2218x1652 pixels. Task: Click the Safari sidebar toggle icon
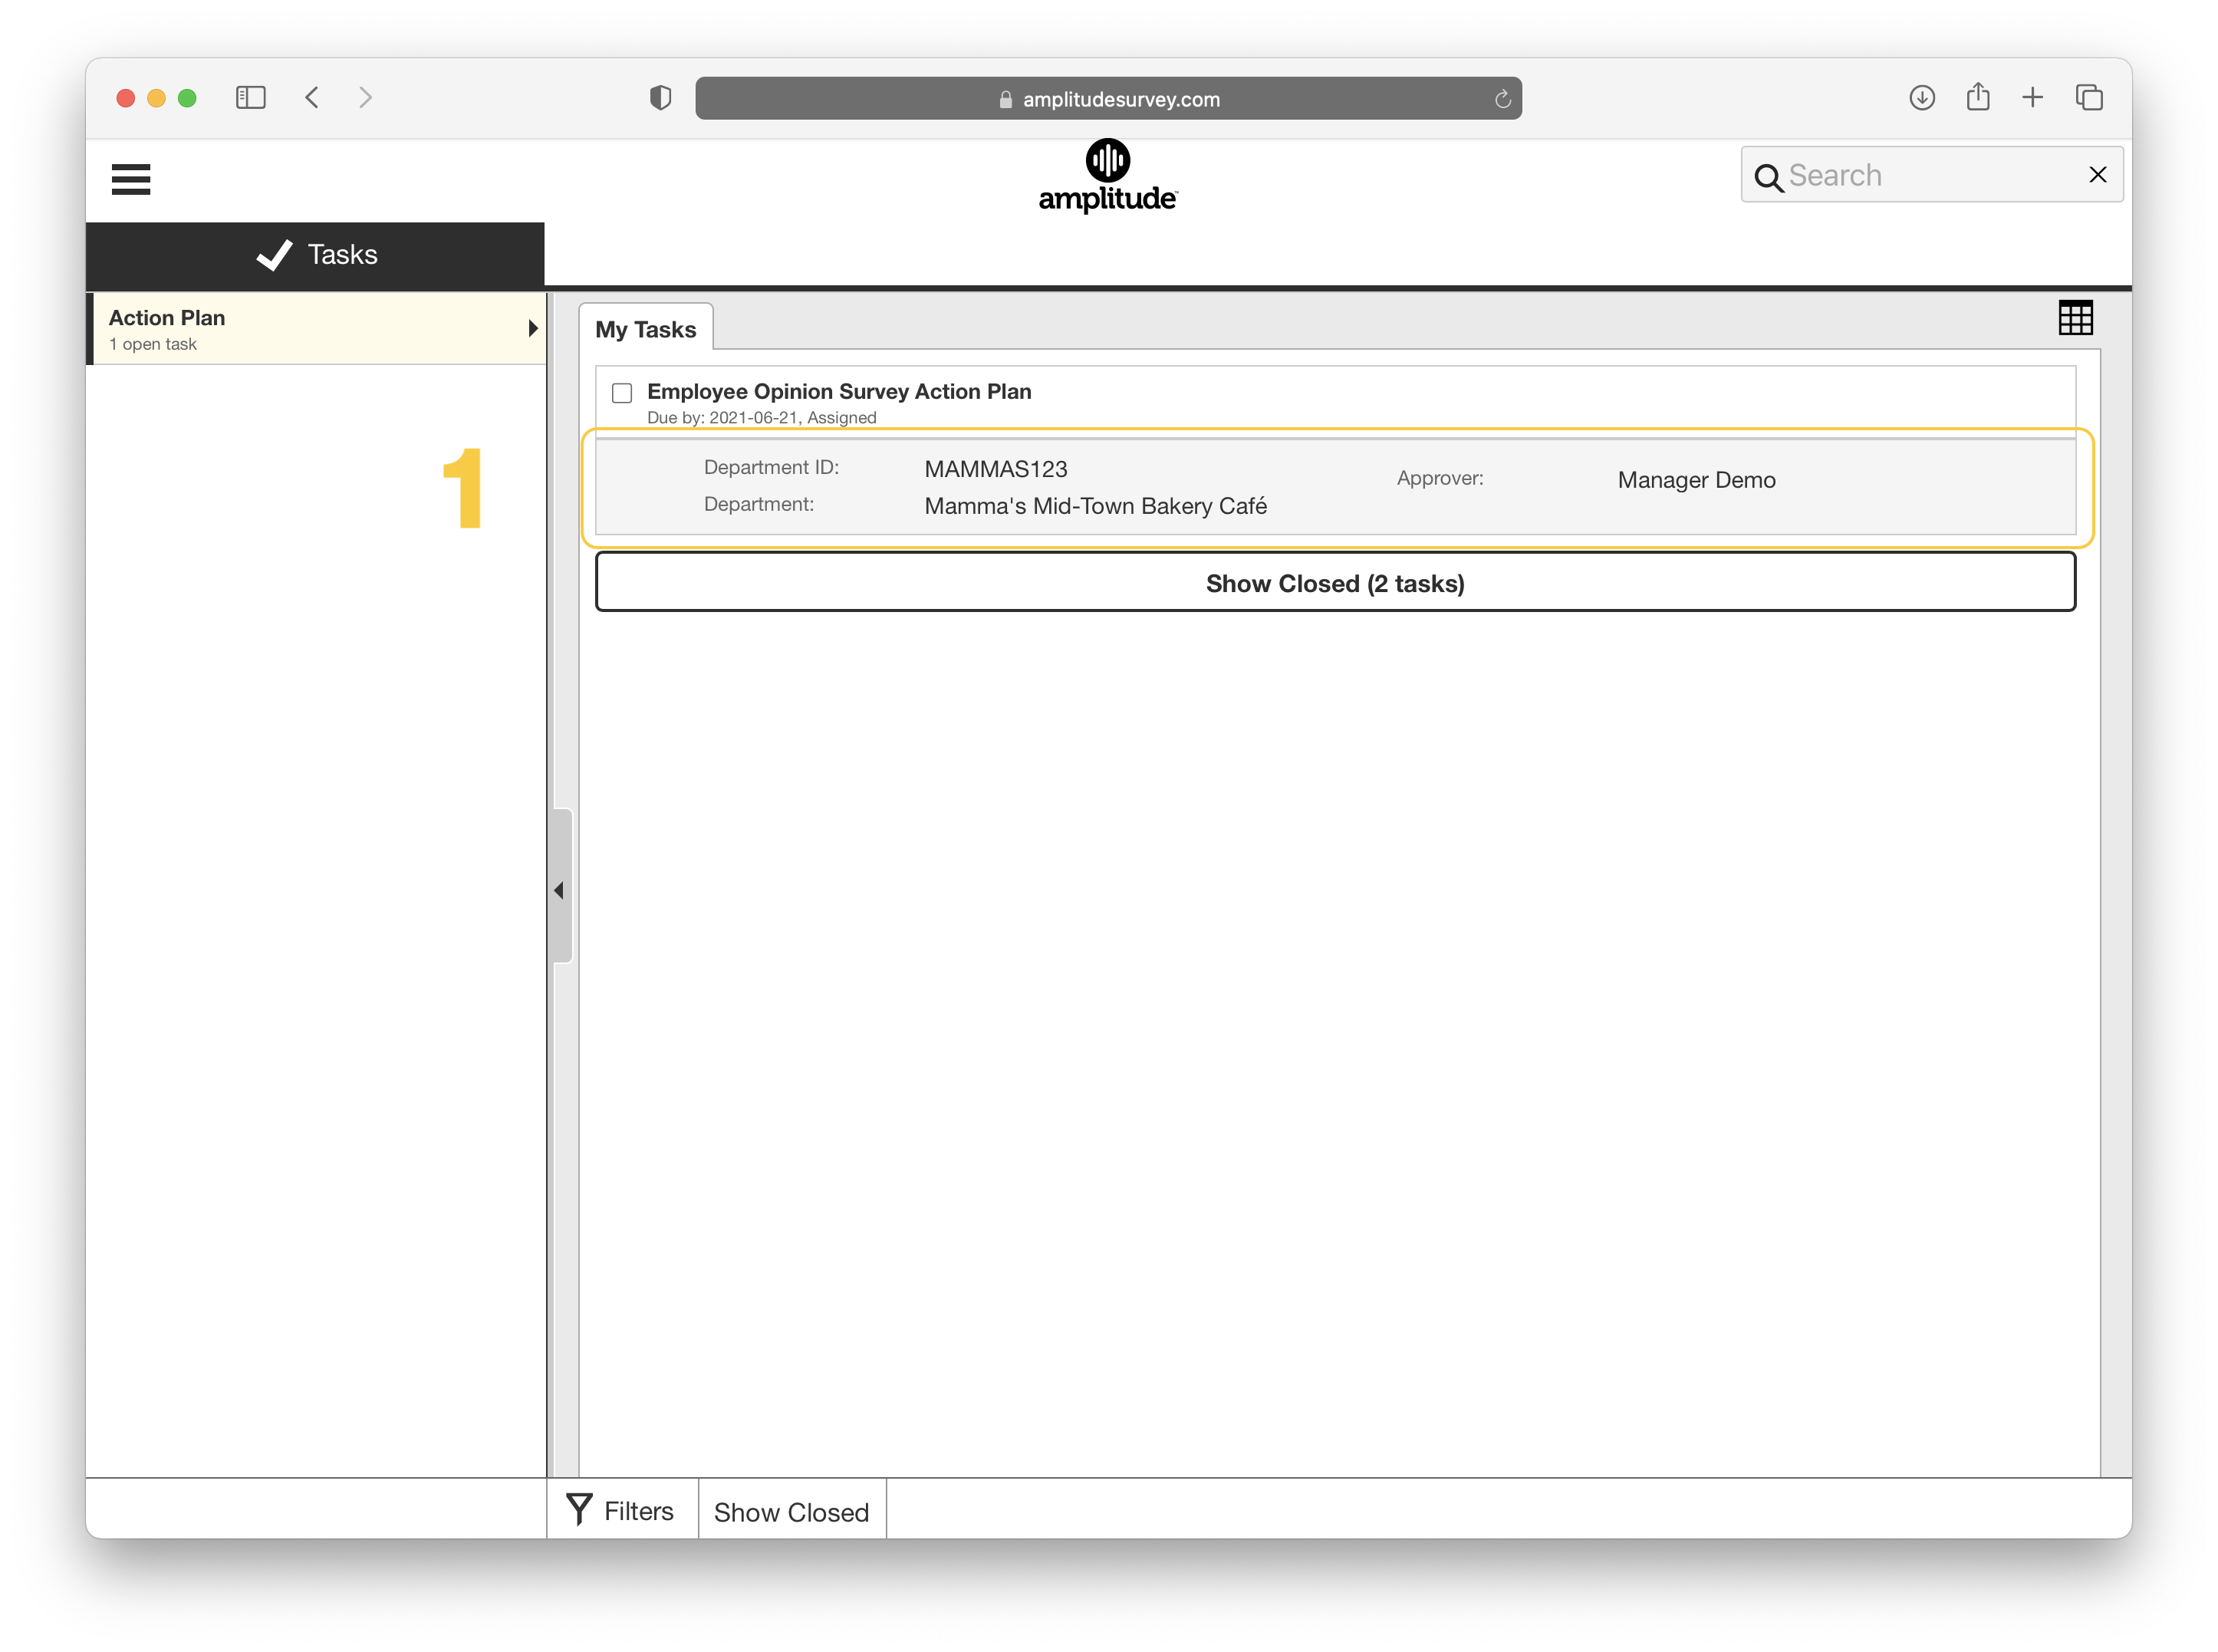tap(250, 98)
